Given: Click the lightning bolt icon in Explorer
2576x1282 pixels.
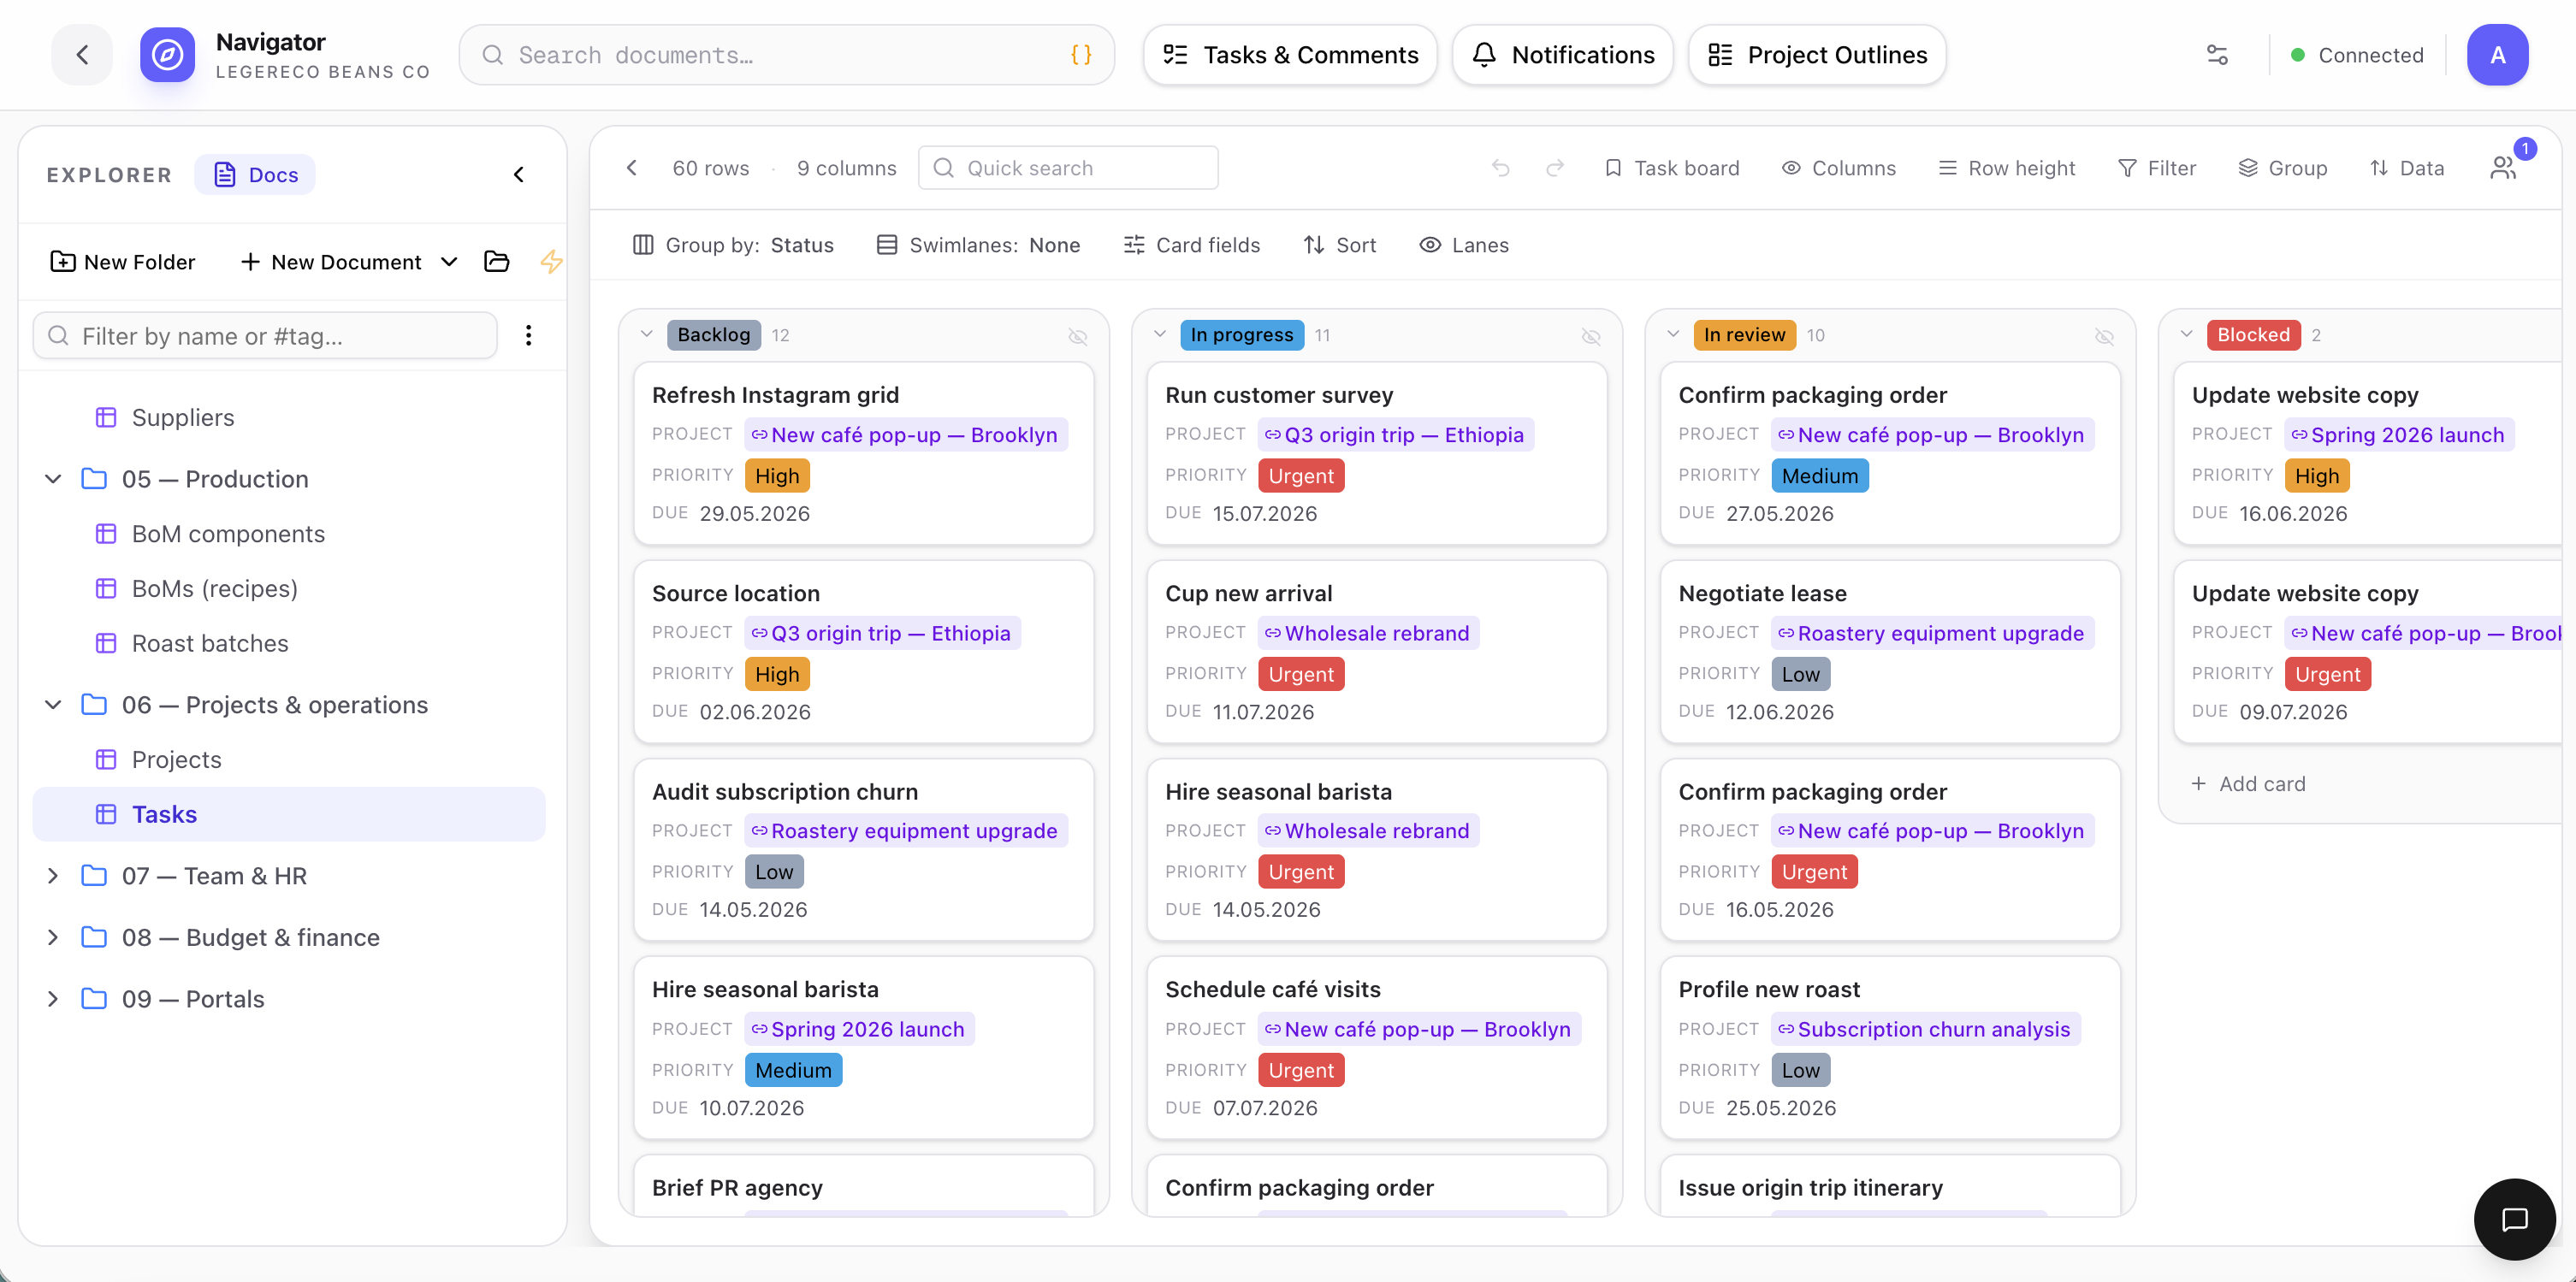Looking at the screenshot, I should (551, 262).
